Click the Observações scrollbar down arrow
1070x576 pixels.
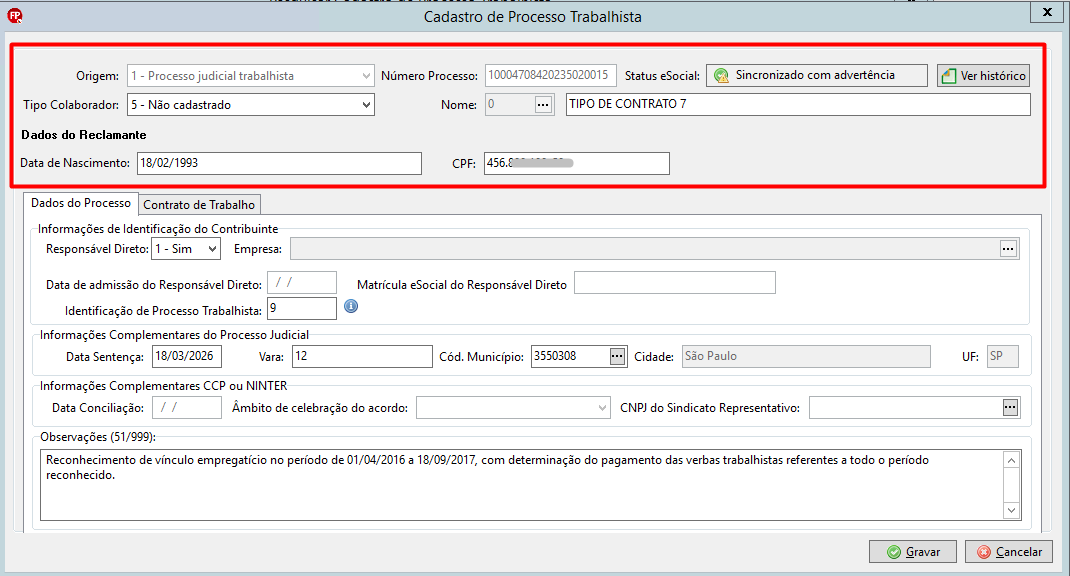(1011, 510)
